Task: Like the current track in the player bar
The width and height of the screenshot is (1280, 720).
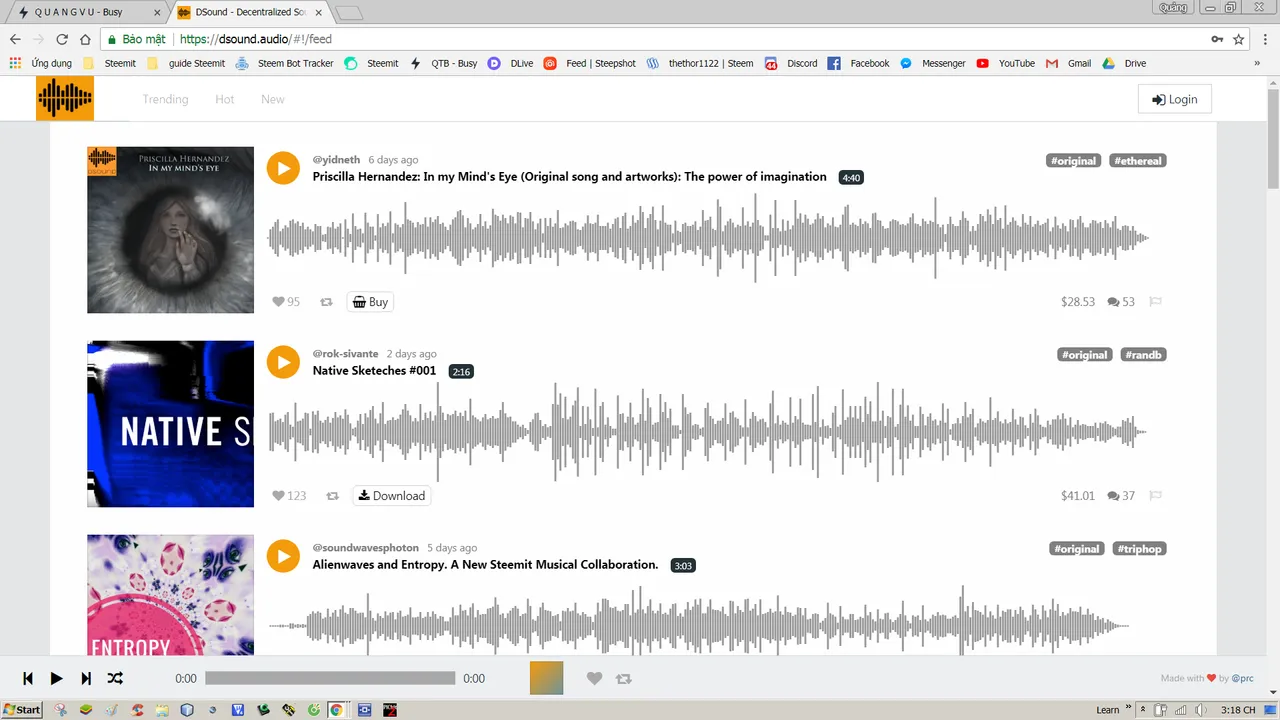Action: click(594, 678)
